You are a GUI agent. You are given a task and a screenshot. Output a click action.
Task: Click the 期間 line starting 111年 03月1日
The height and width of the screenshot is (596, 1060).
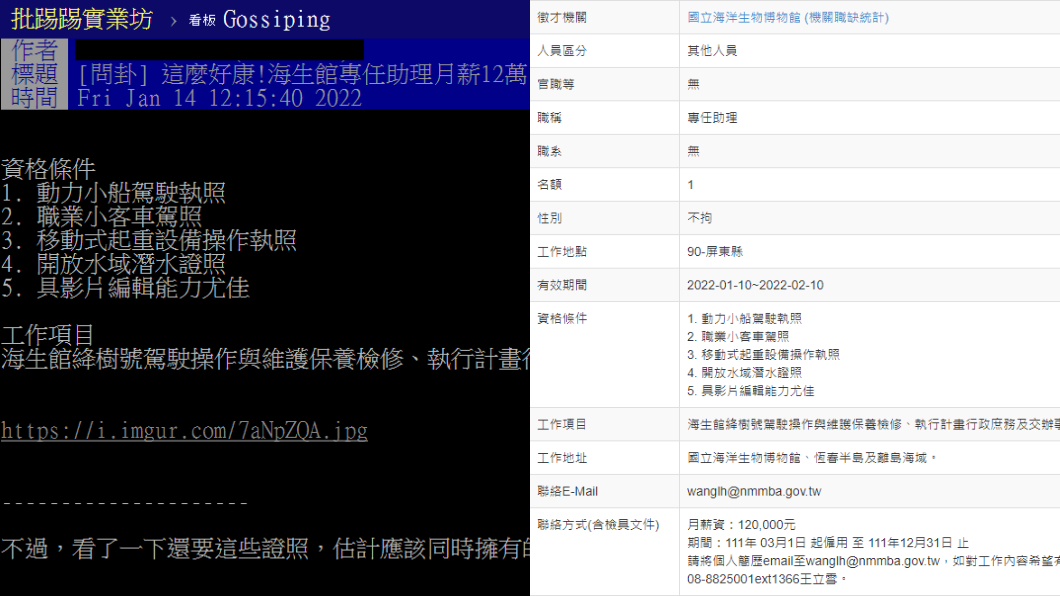pyautogui.click(x=827, y=543)
